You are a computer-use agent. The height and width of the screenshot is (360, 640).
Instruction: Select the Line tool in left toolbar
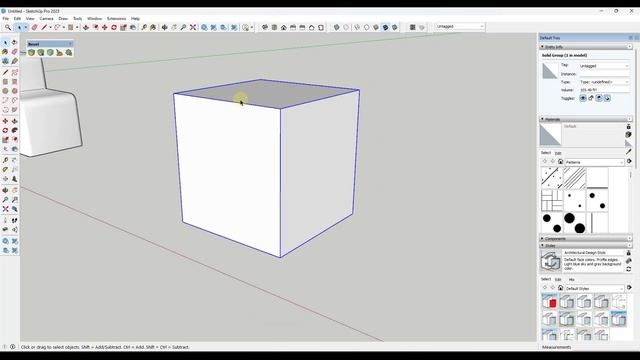tap(5, 72)
